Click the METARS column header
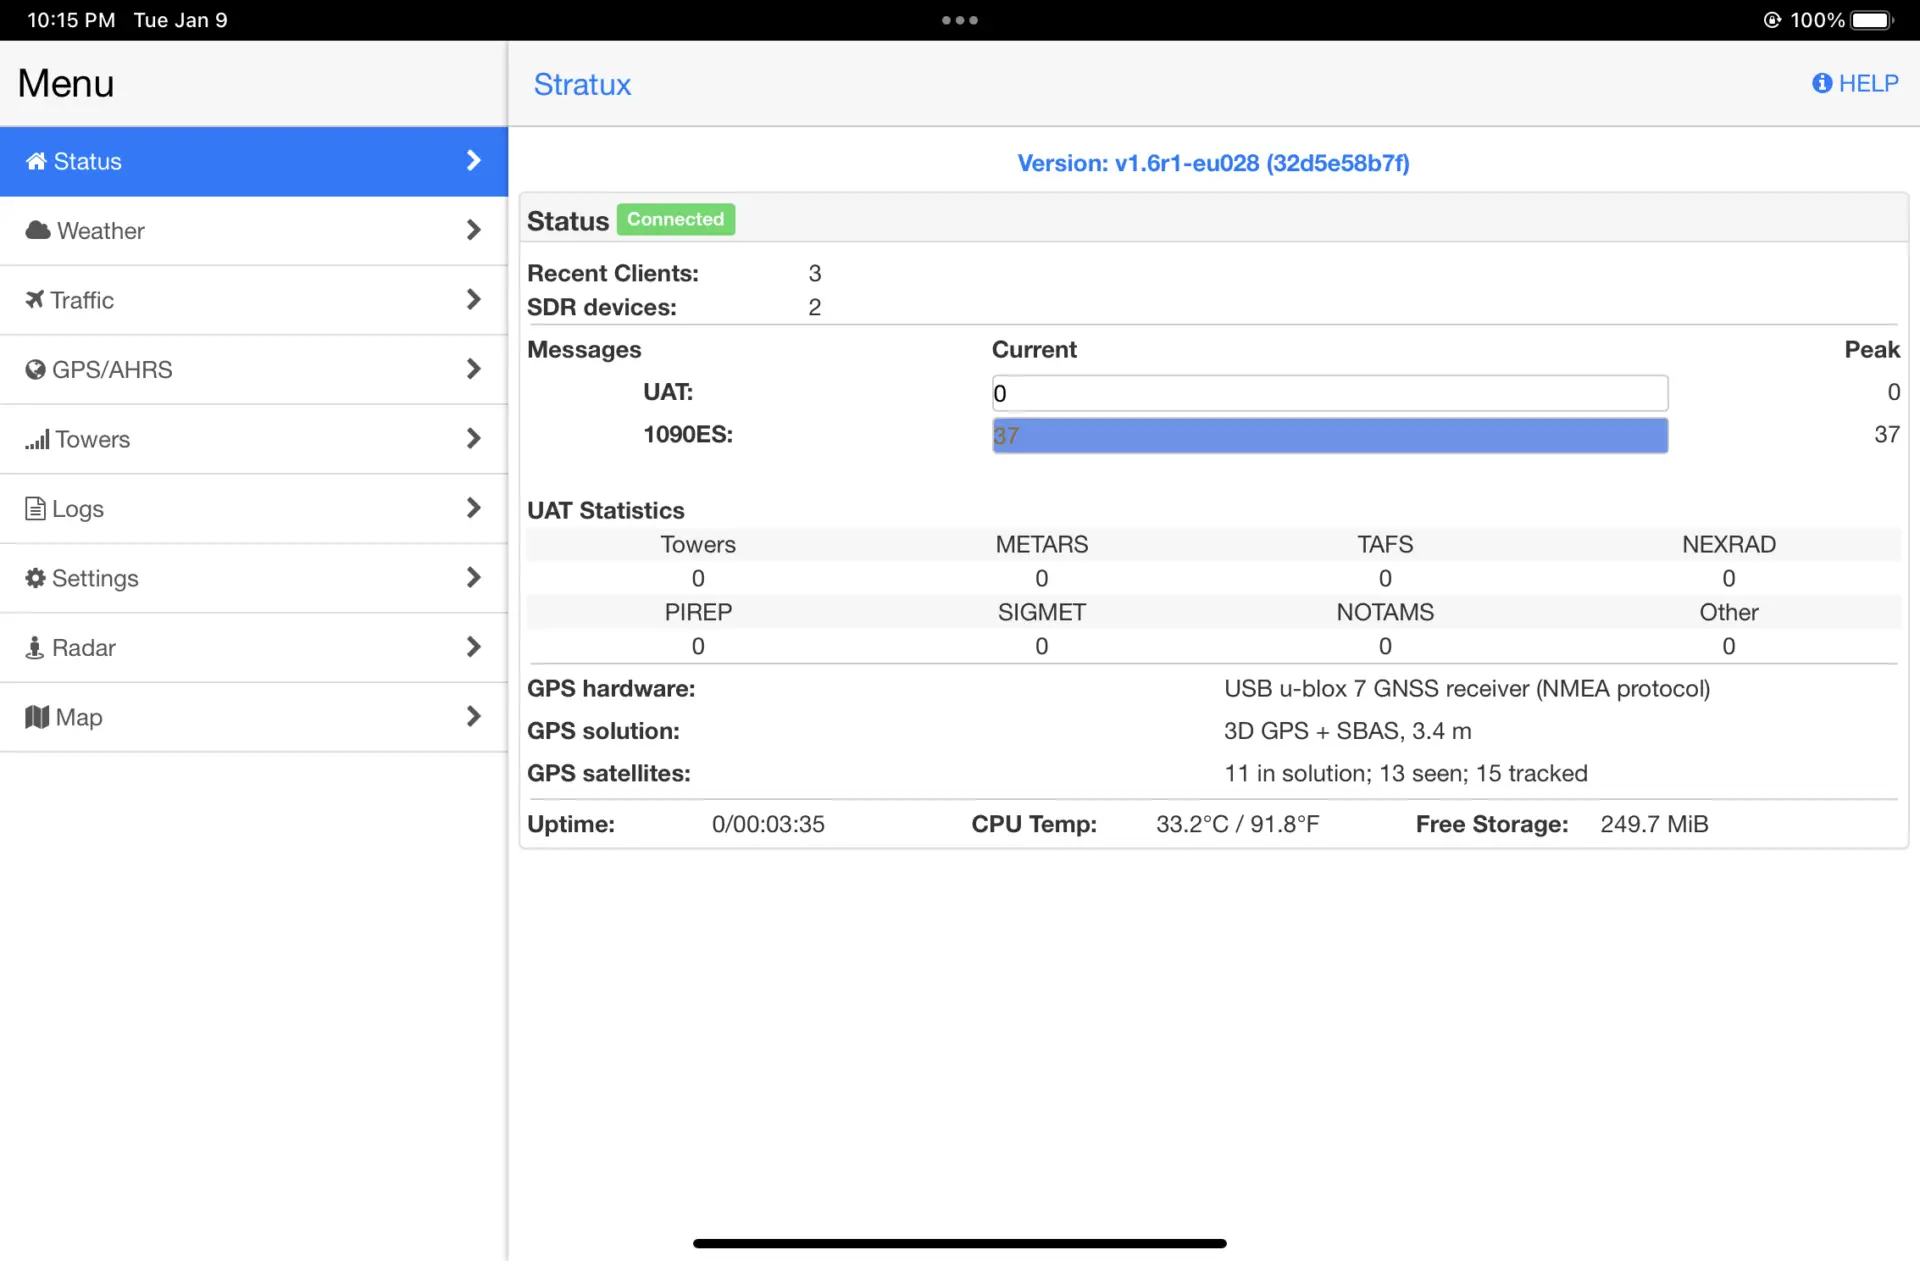The image size is (1920, 1261). [1042, 544]
